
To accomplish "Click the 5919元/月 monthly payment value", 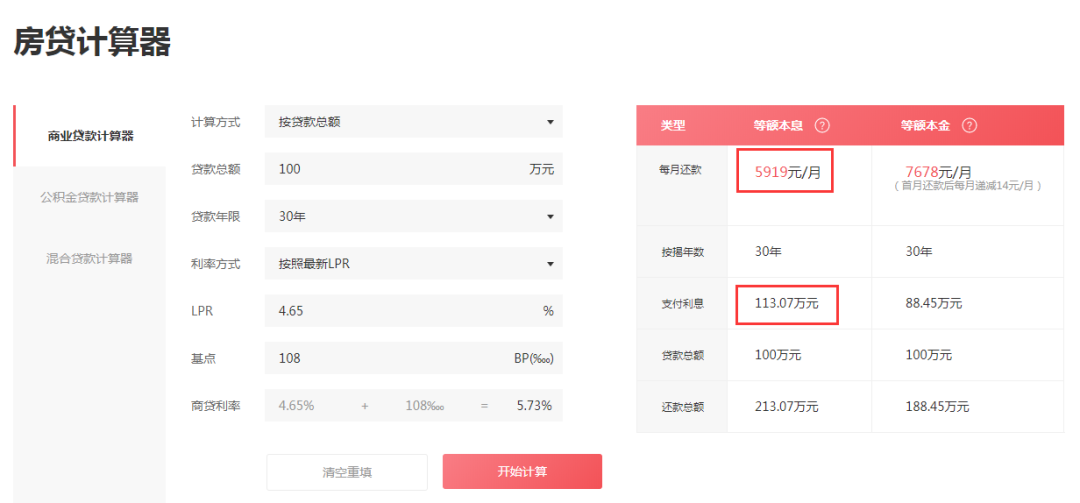I will pyautogui.click(x=787, y=172).
